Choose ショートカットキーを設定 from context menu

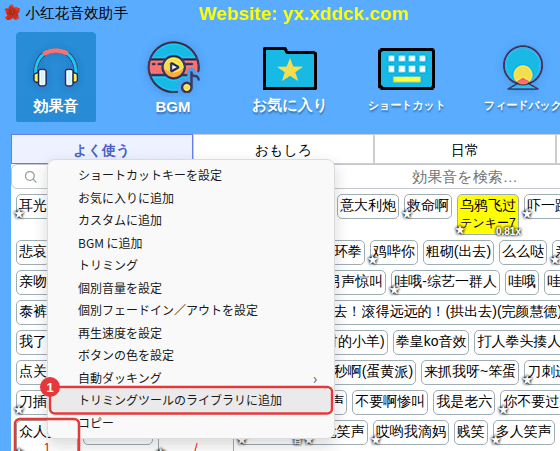pyautogui.click(x=191, y=175)
